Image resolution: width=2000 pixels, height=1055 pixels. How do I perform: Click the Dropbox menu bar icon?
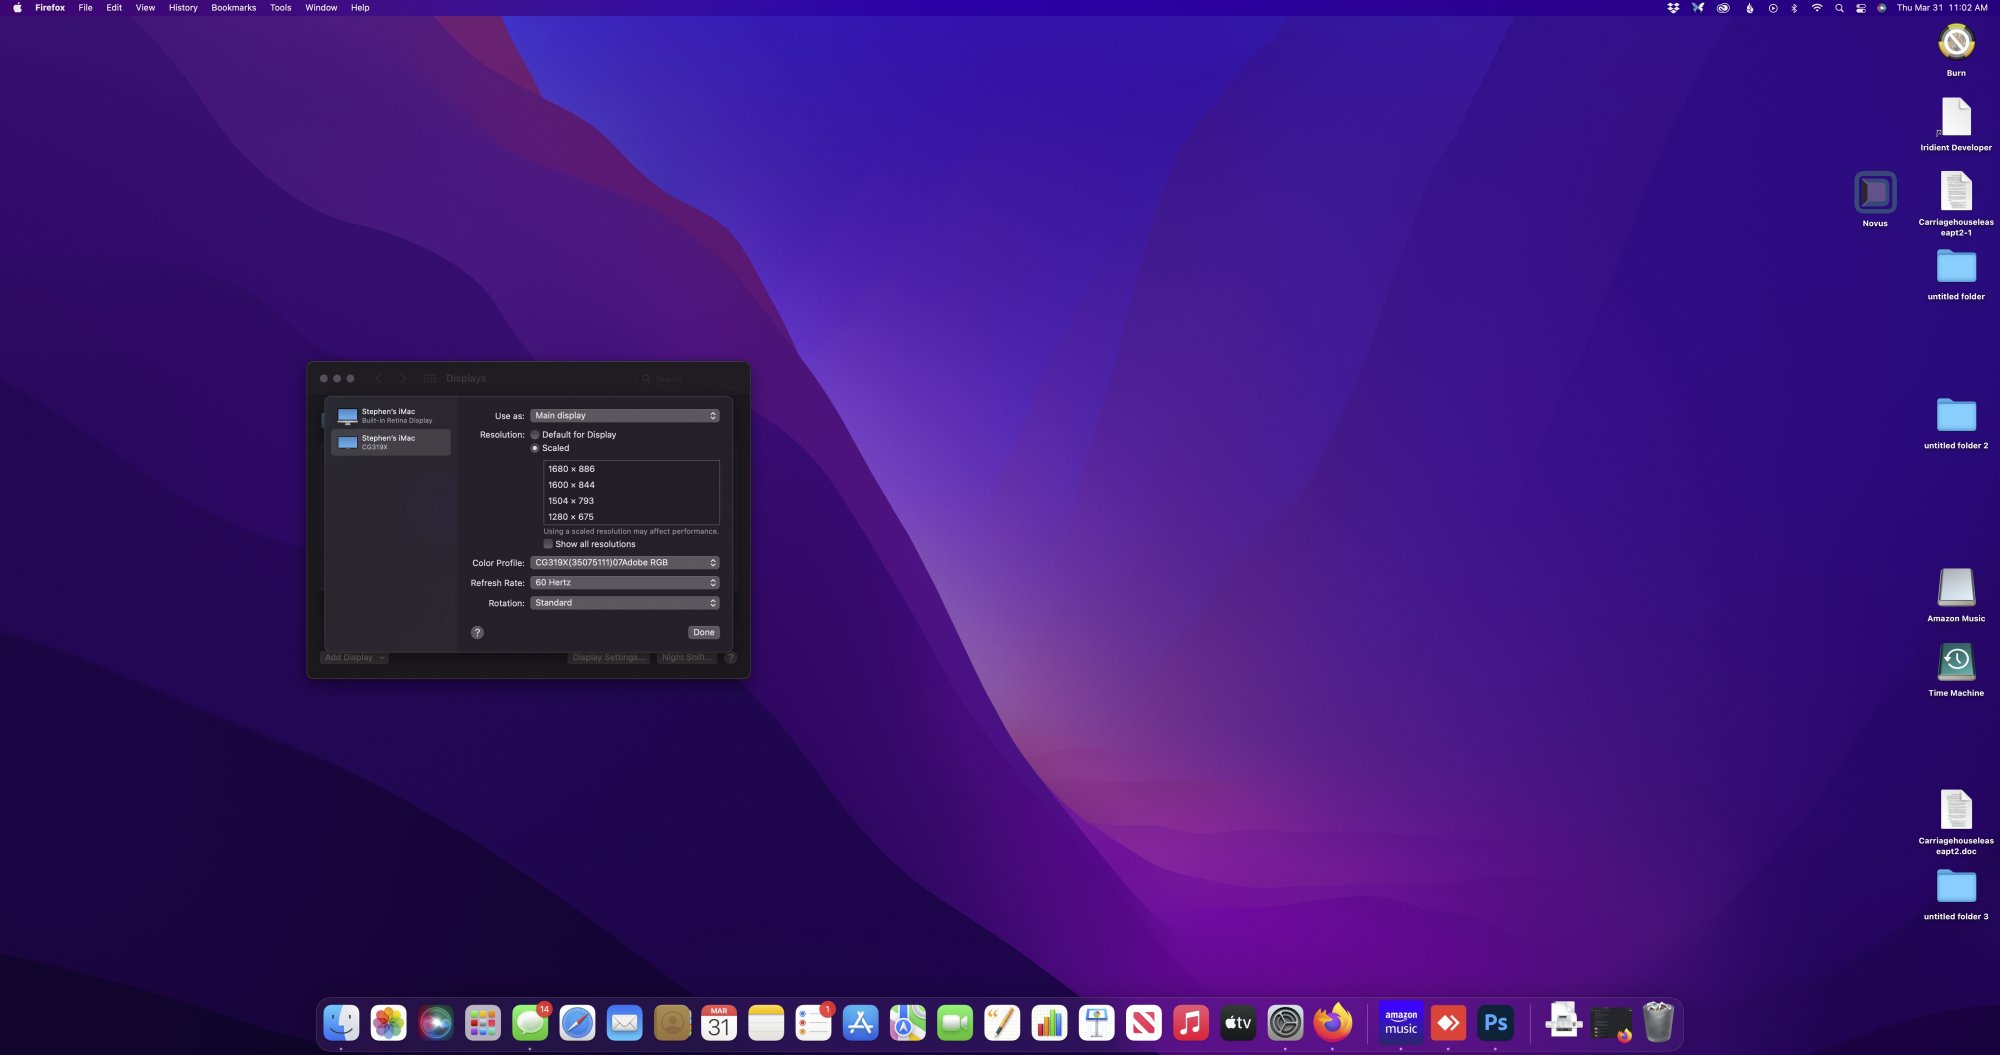click(1673, 8)
